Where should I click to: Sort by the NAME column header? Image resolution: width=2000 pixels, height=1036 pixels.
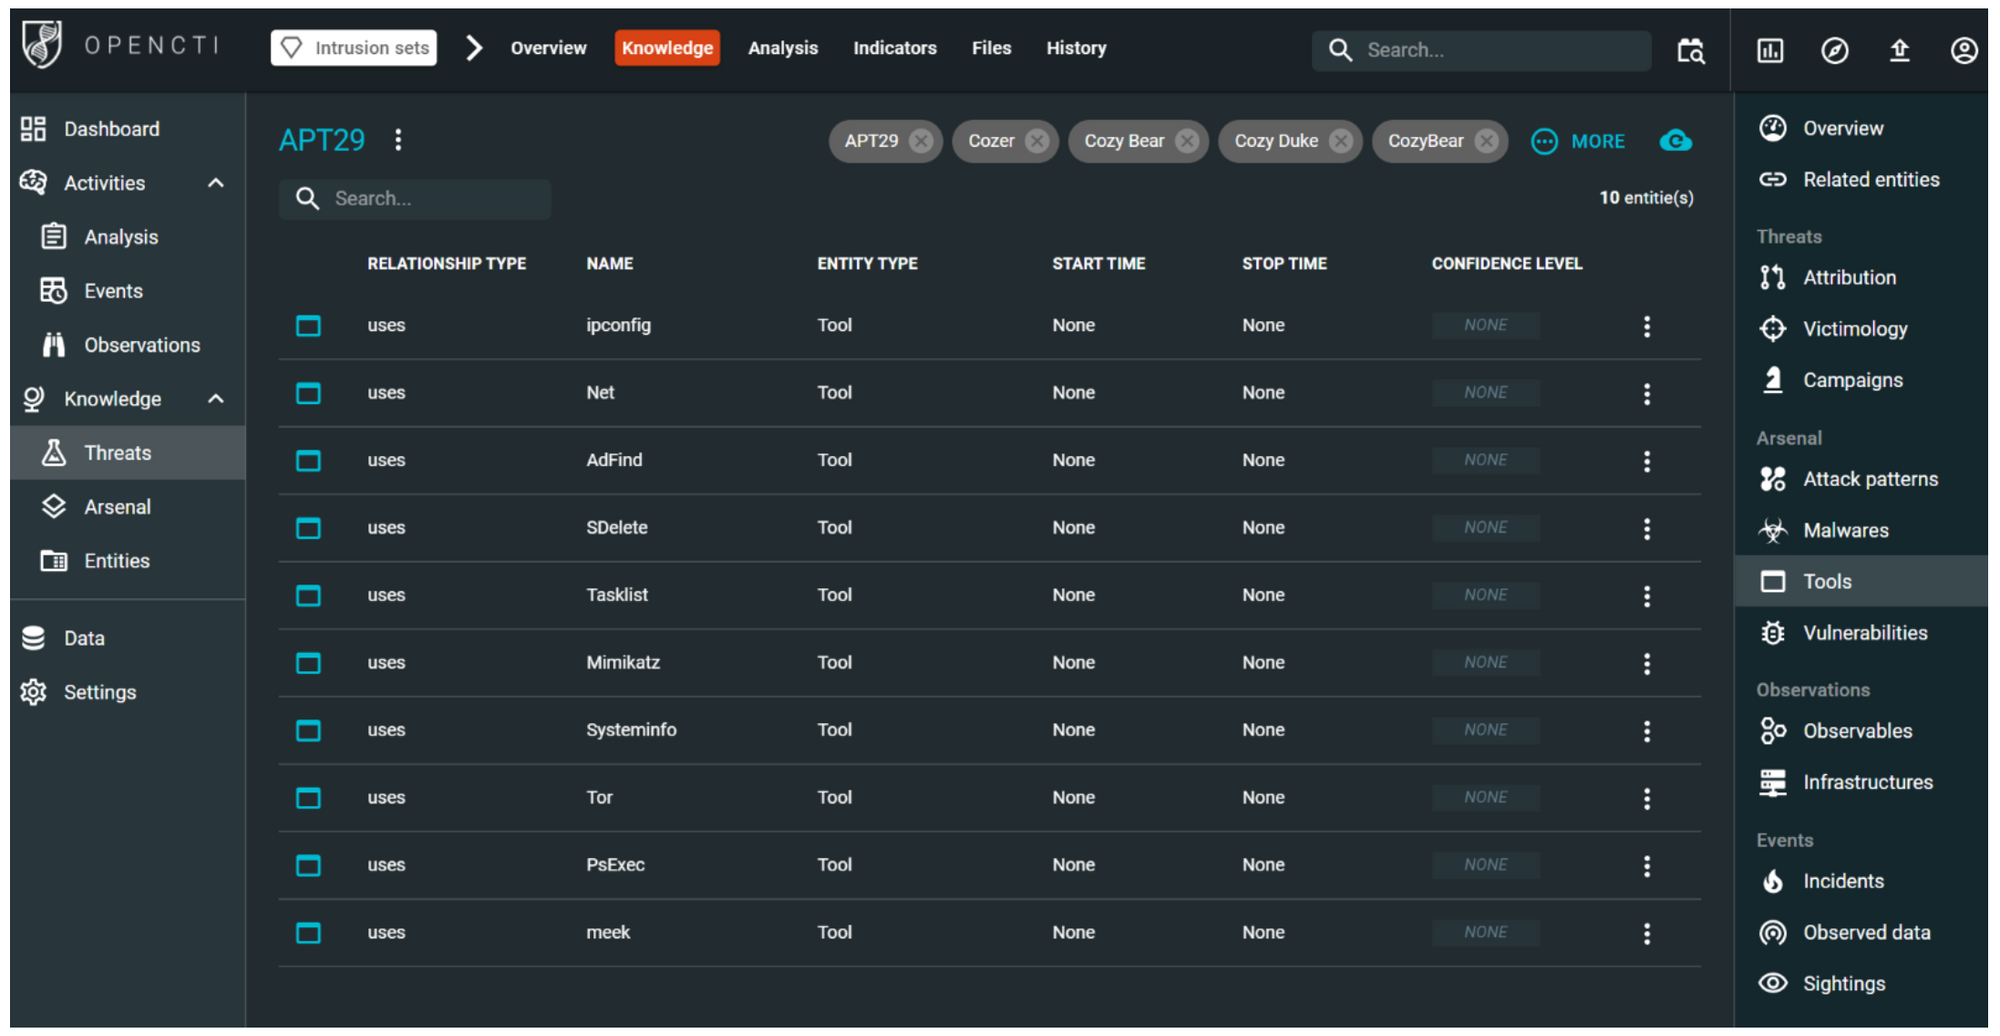(x=609, y=264)
